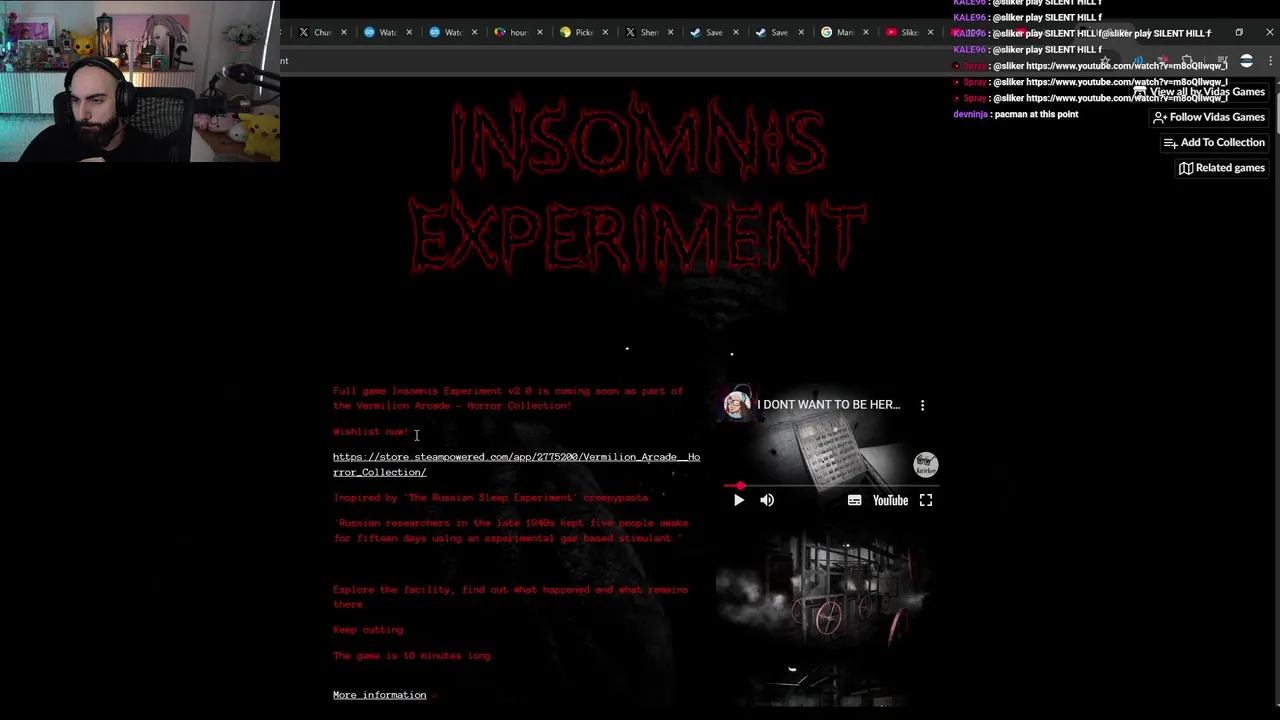Switch to the YouTube 'Slike' browser tab

pyautogui.click(x=909, y=32)
